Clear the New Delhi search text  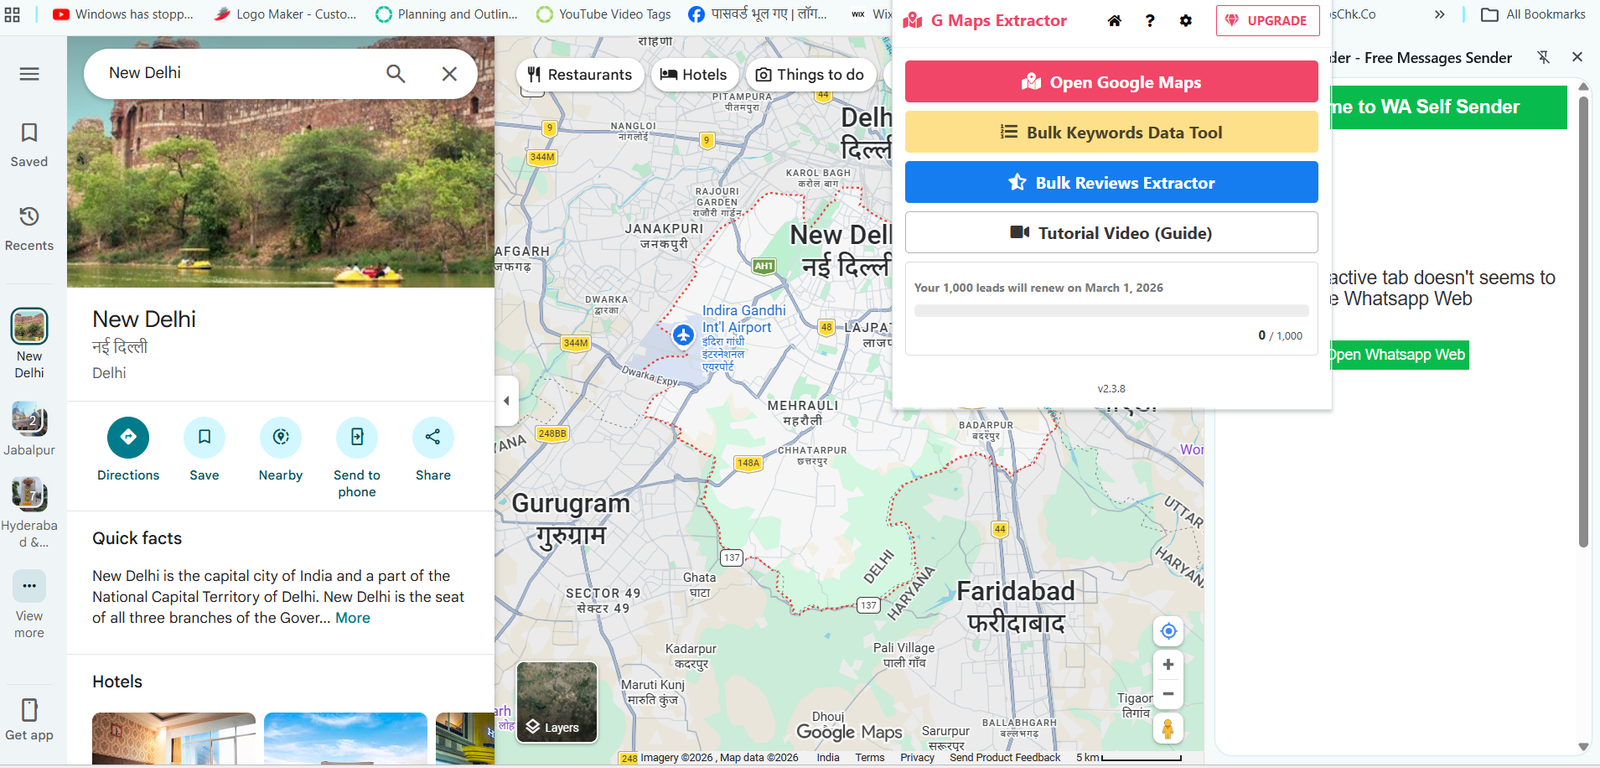tap(449, 74)
